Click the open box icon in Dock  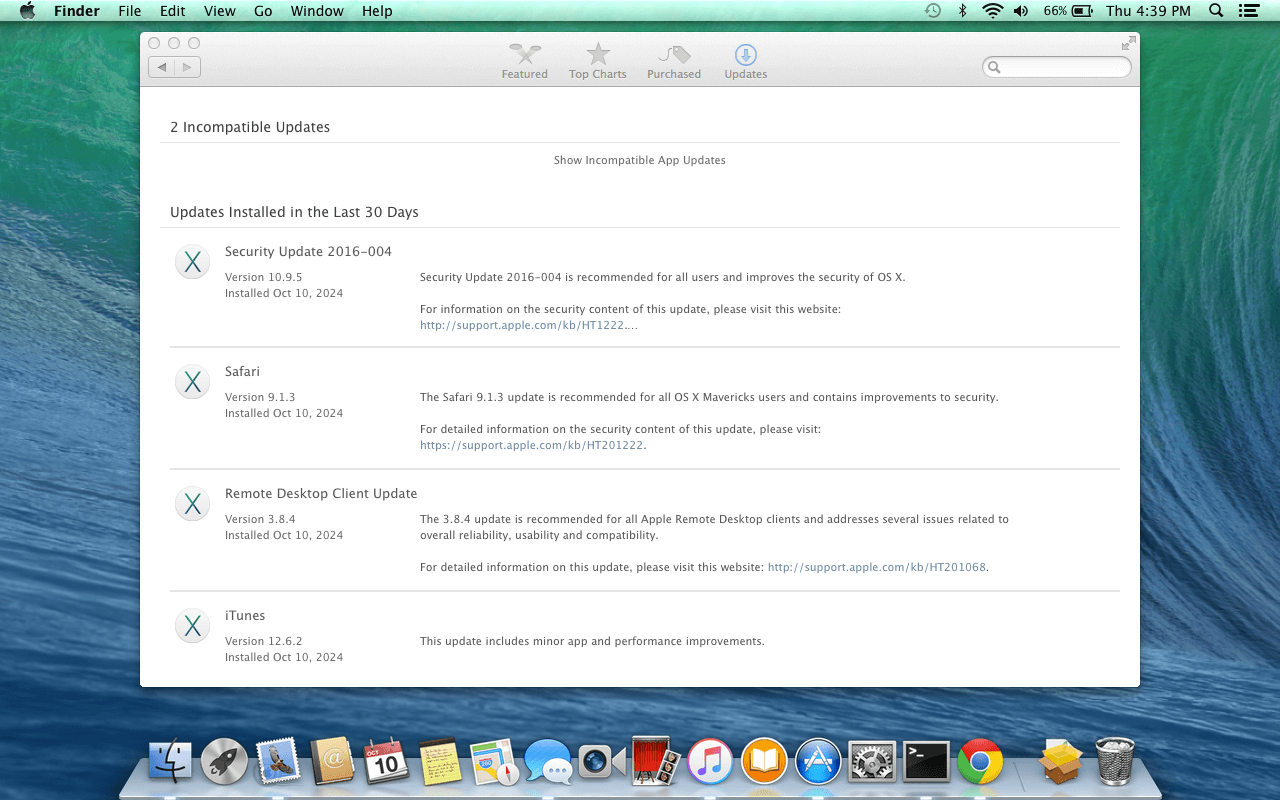(x=1061, y=762)
